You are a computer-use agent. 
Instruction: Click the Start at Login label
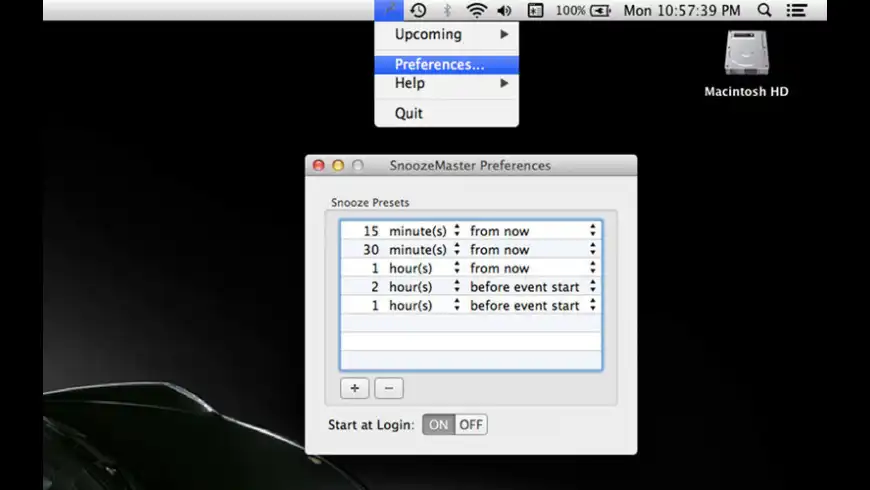pos(371,425)
